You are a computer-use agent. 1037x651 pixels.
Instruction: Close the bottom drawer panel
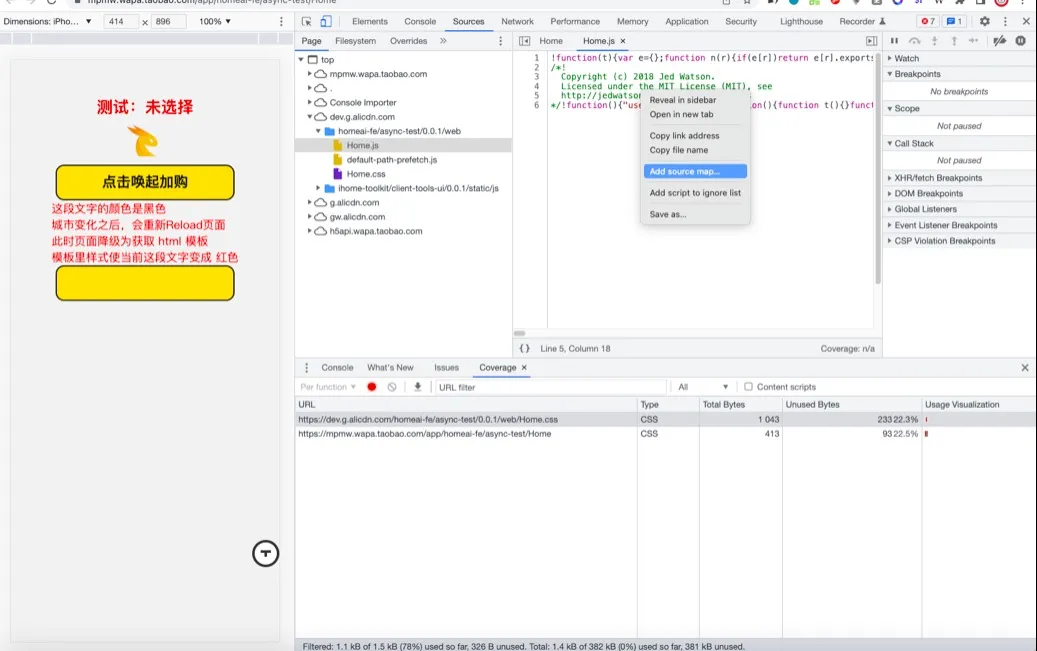[x=1025, y=368]
